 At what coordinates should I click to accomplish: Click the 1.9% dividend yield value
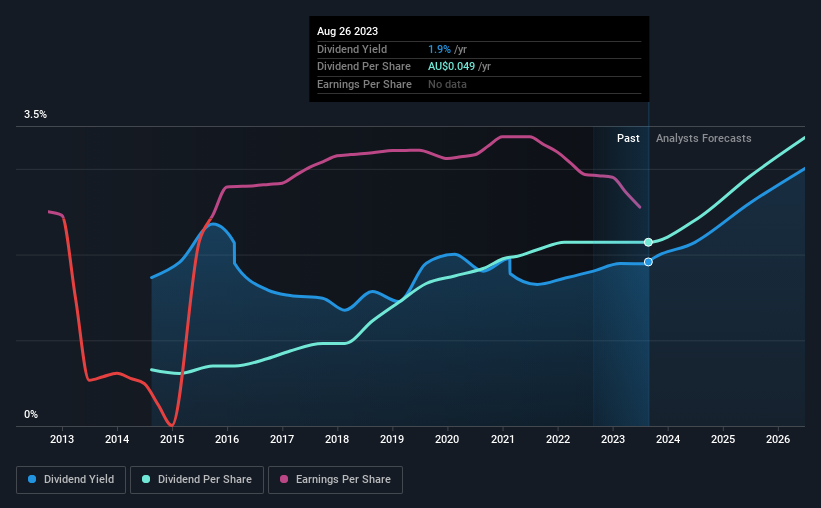[439, 49]
